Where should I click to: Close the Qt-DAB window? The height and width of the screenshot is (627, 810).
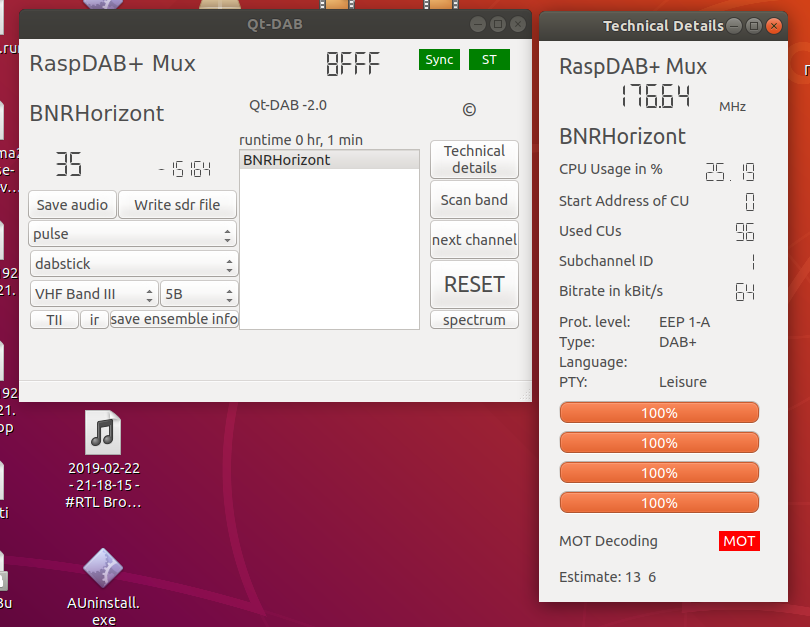point(518,24)
